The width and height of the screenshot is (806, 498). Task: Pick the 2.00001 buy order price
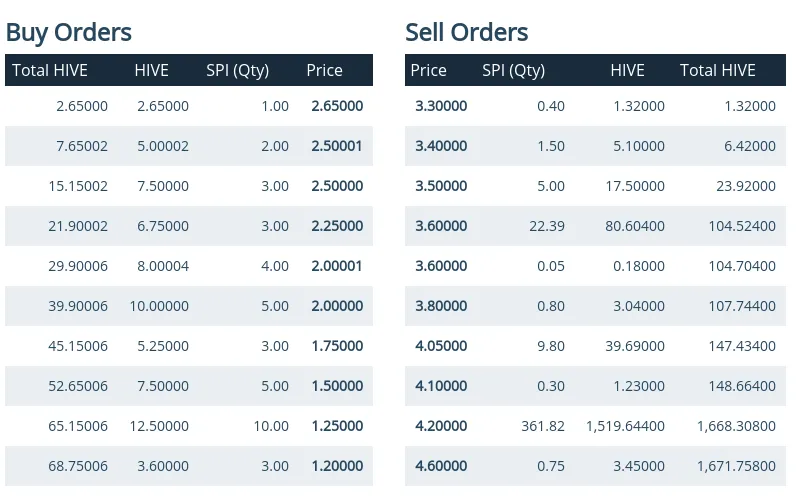click(336, 266)
